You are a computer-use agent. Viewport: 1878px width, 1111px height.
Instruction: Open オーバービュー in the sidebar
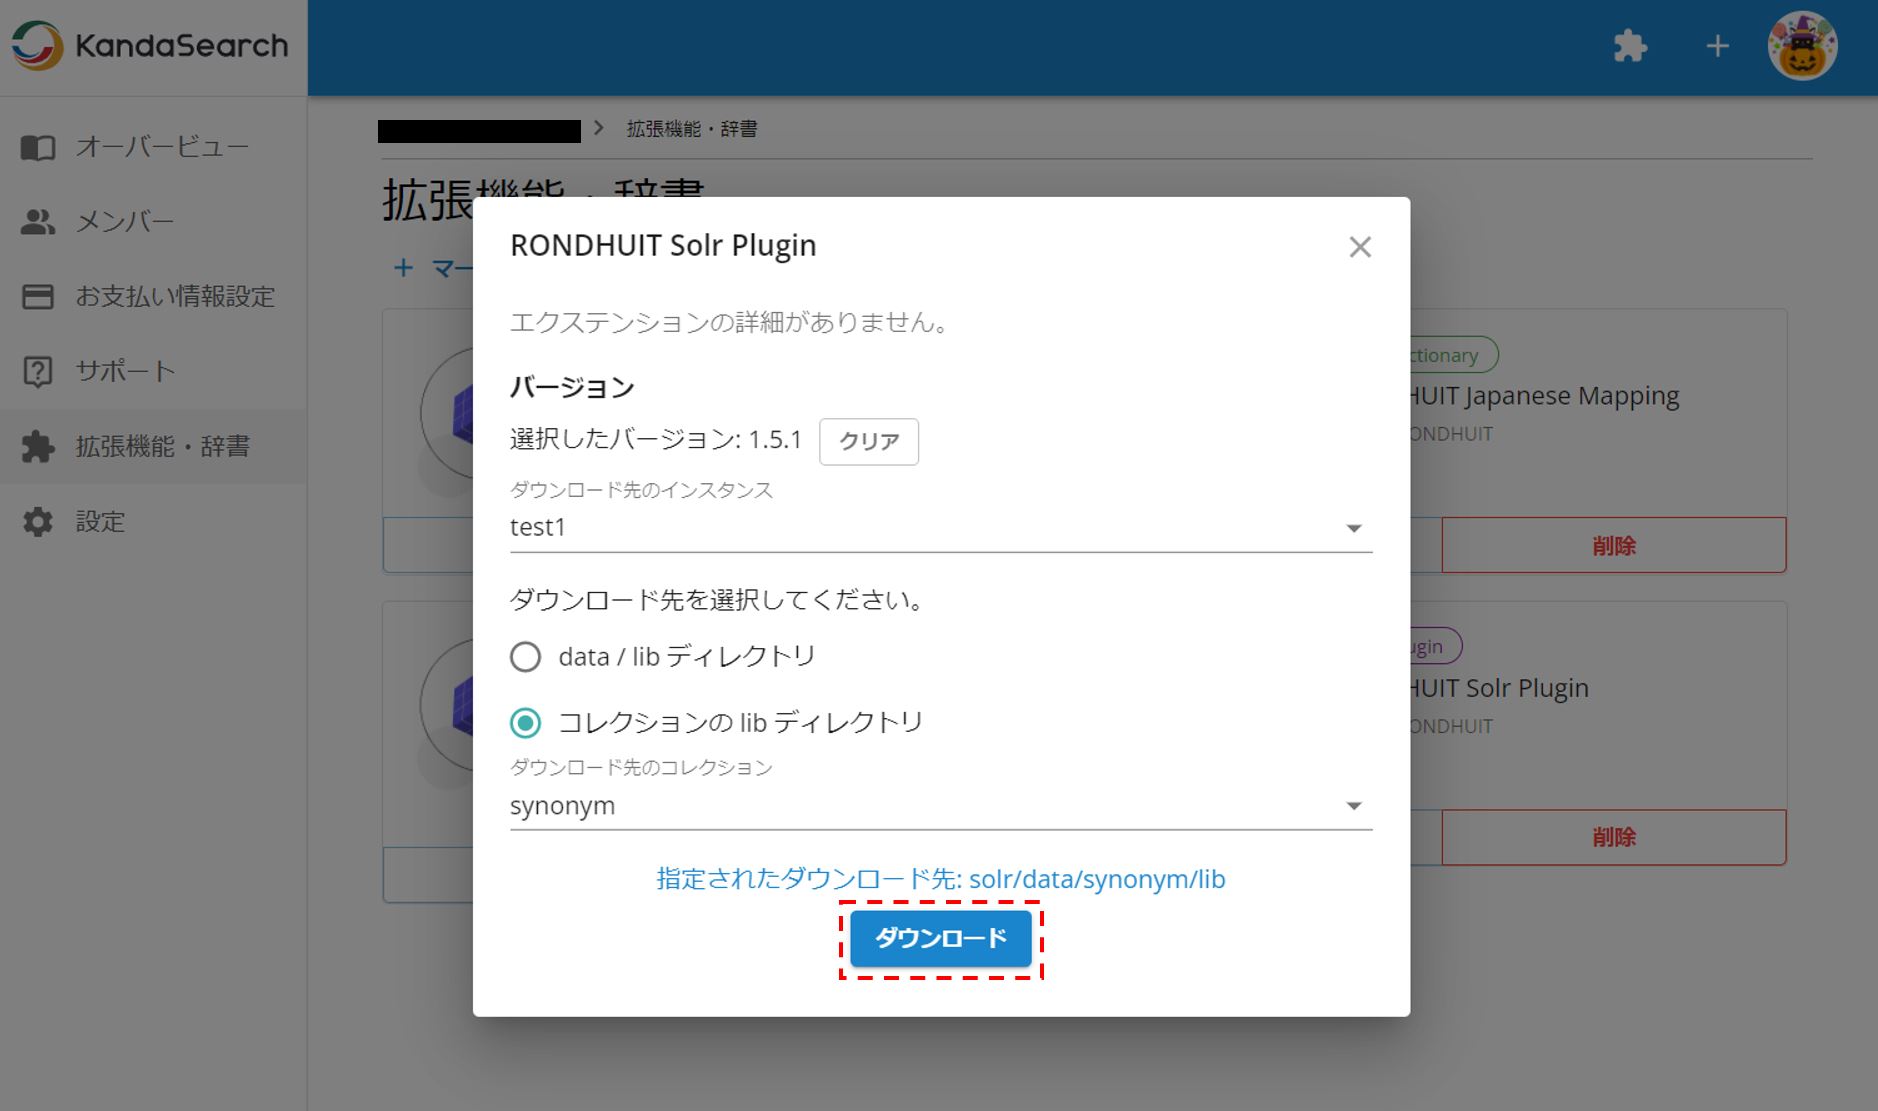[x=153, y=147]
